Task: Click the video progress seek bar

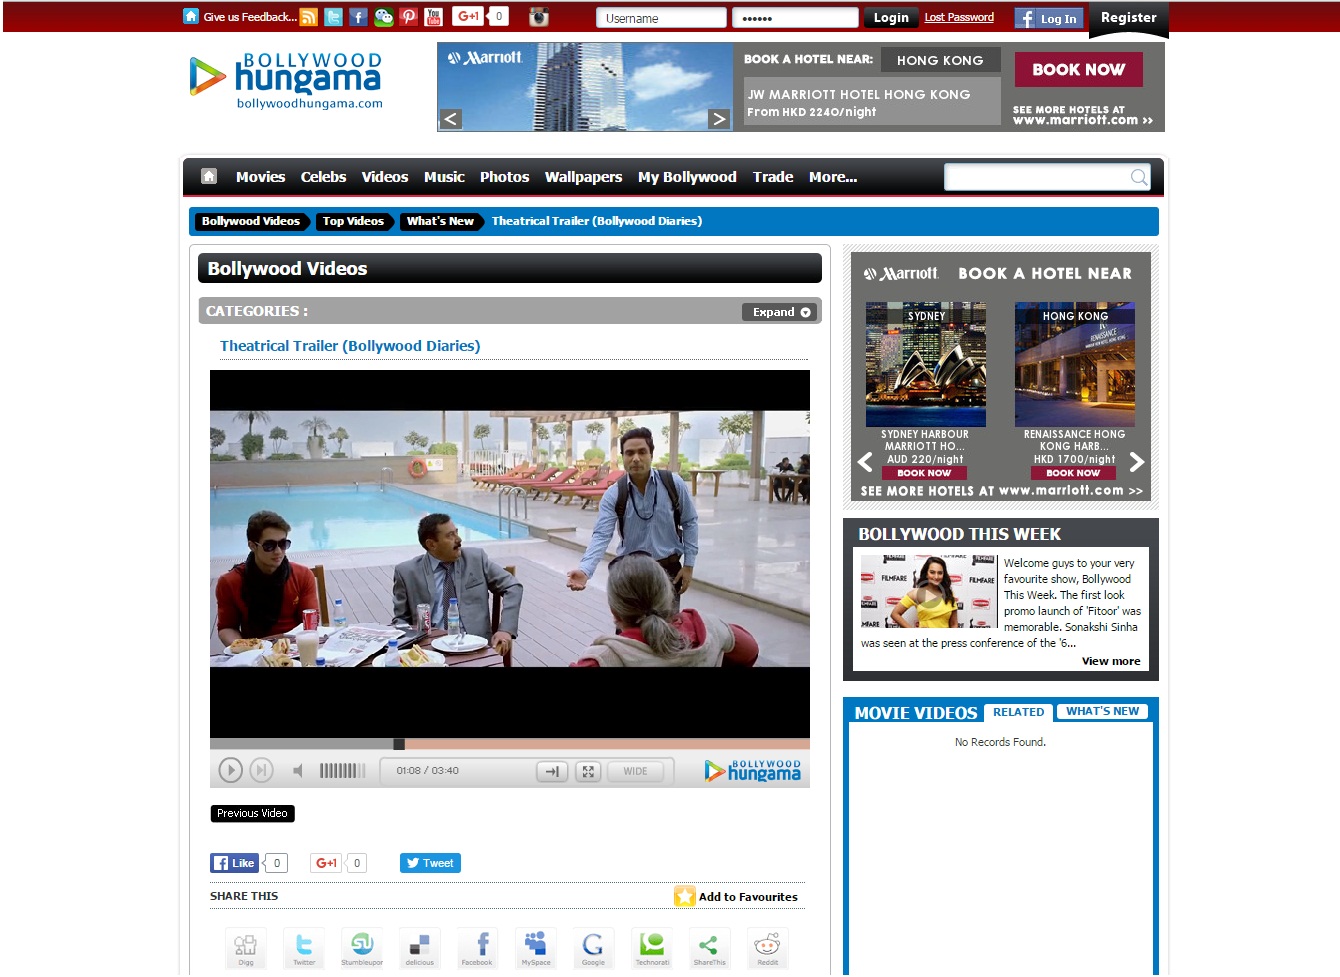Action: [x=600, y=744]
